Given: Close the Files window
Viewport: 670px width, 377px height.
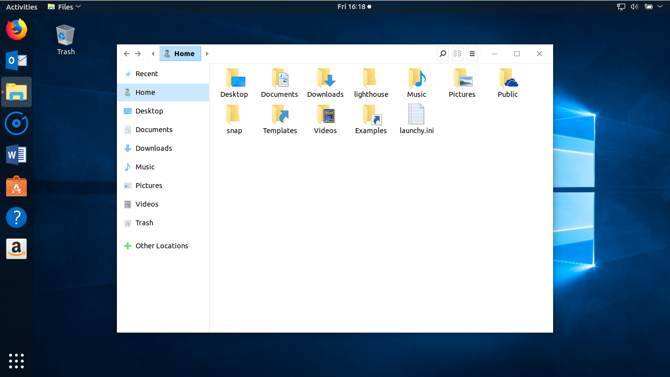Looking at the screenshot, I should click(539, 53).
